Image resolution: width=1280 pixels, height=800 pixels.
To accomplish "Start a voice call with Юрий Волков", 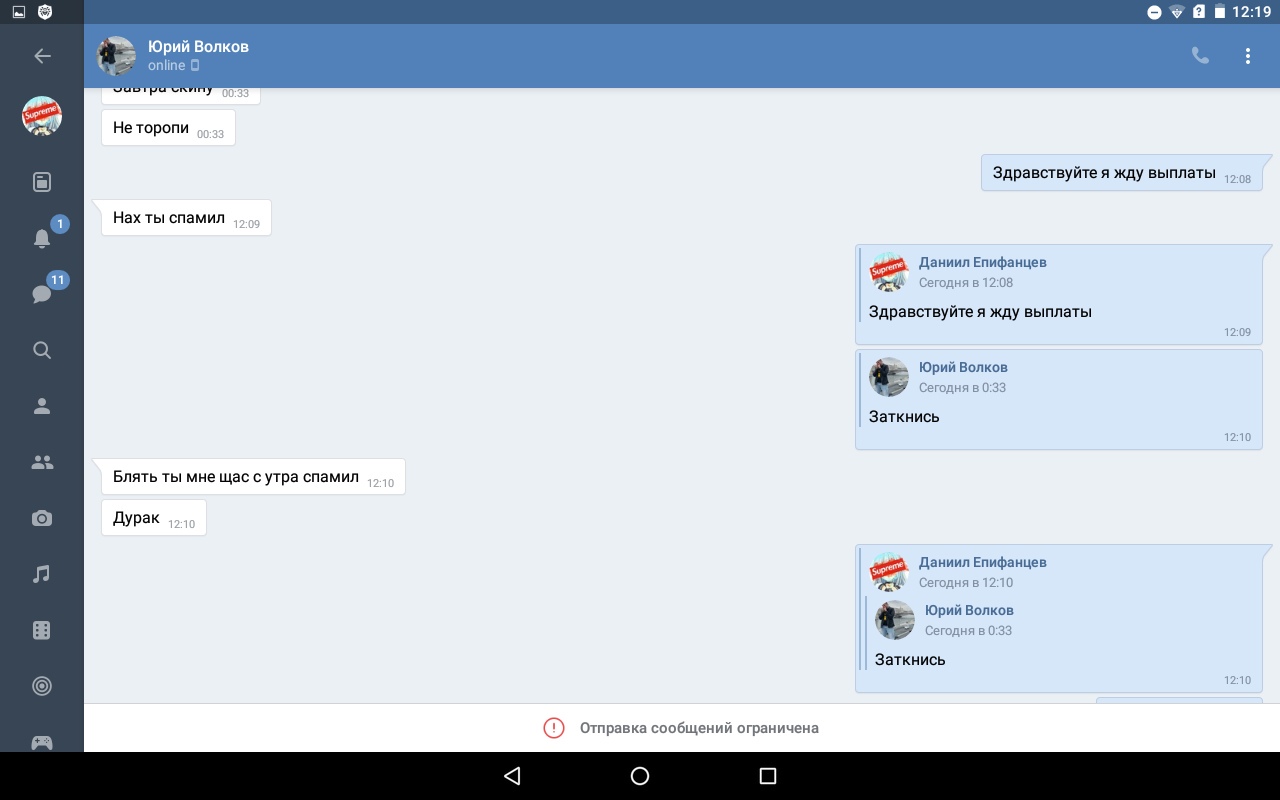I will point(1200,56).
